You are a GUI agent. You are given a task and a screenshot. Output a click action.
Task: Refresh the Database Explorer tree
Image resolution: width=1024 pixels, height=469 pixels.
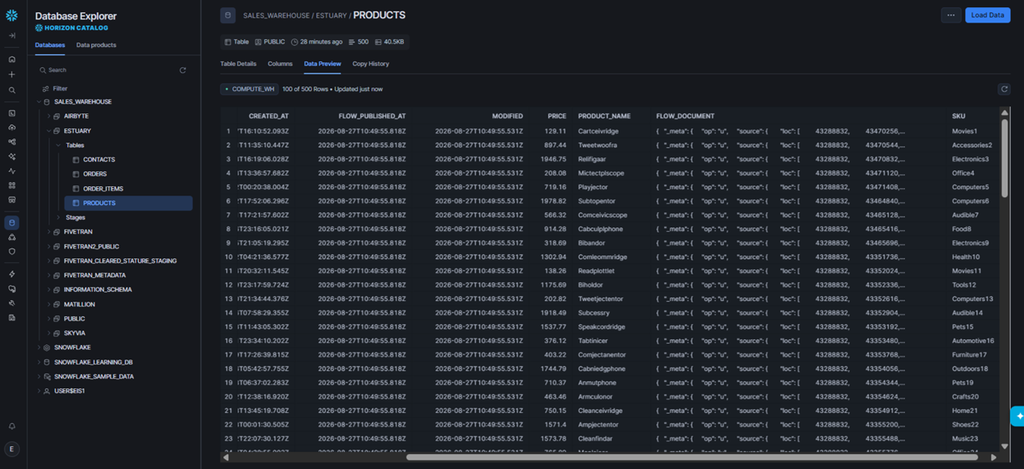click(x=182, y=70)
